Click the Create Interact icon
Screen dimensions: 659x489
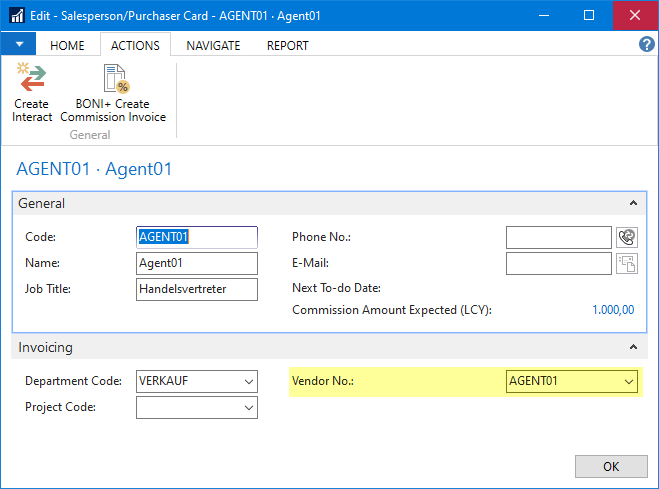(32, 77)
